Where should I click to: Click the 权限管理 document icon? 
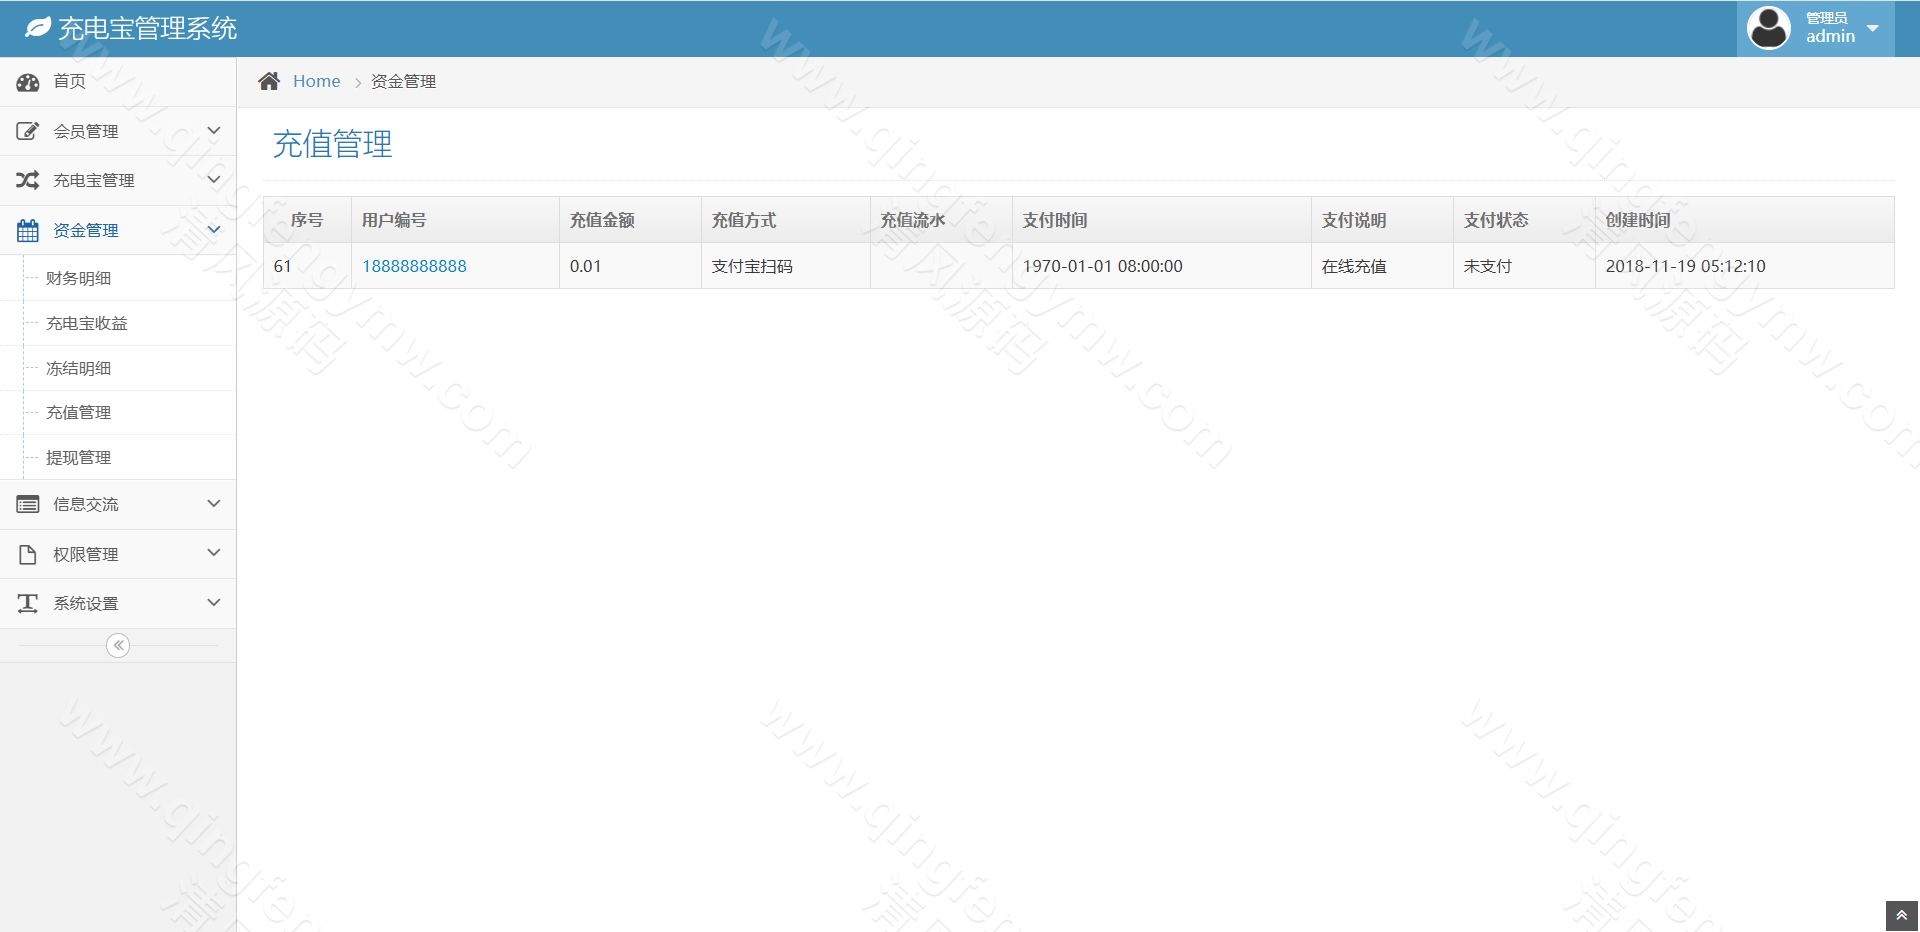(27, 553)
